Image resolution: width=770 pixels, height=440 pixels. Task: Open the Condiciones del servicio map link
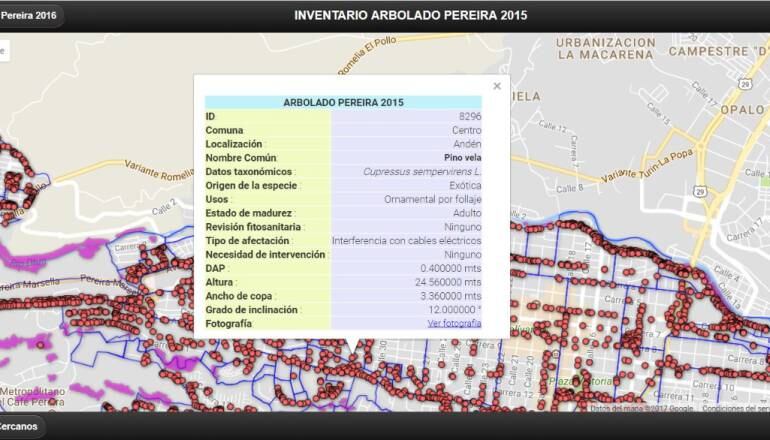coord(735,408)
